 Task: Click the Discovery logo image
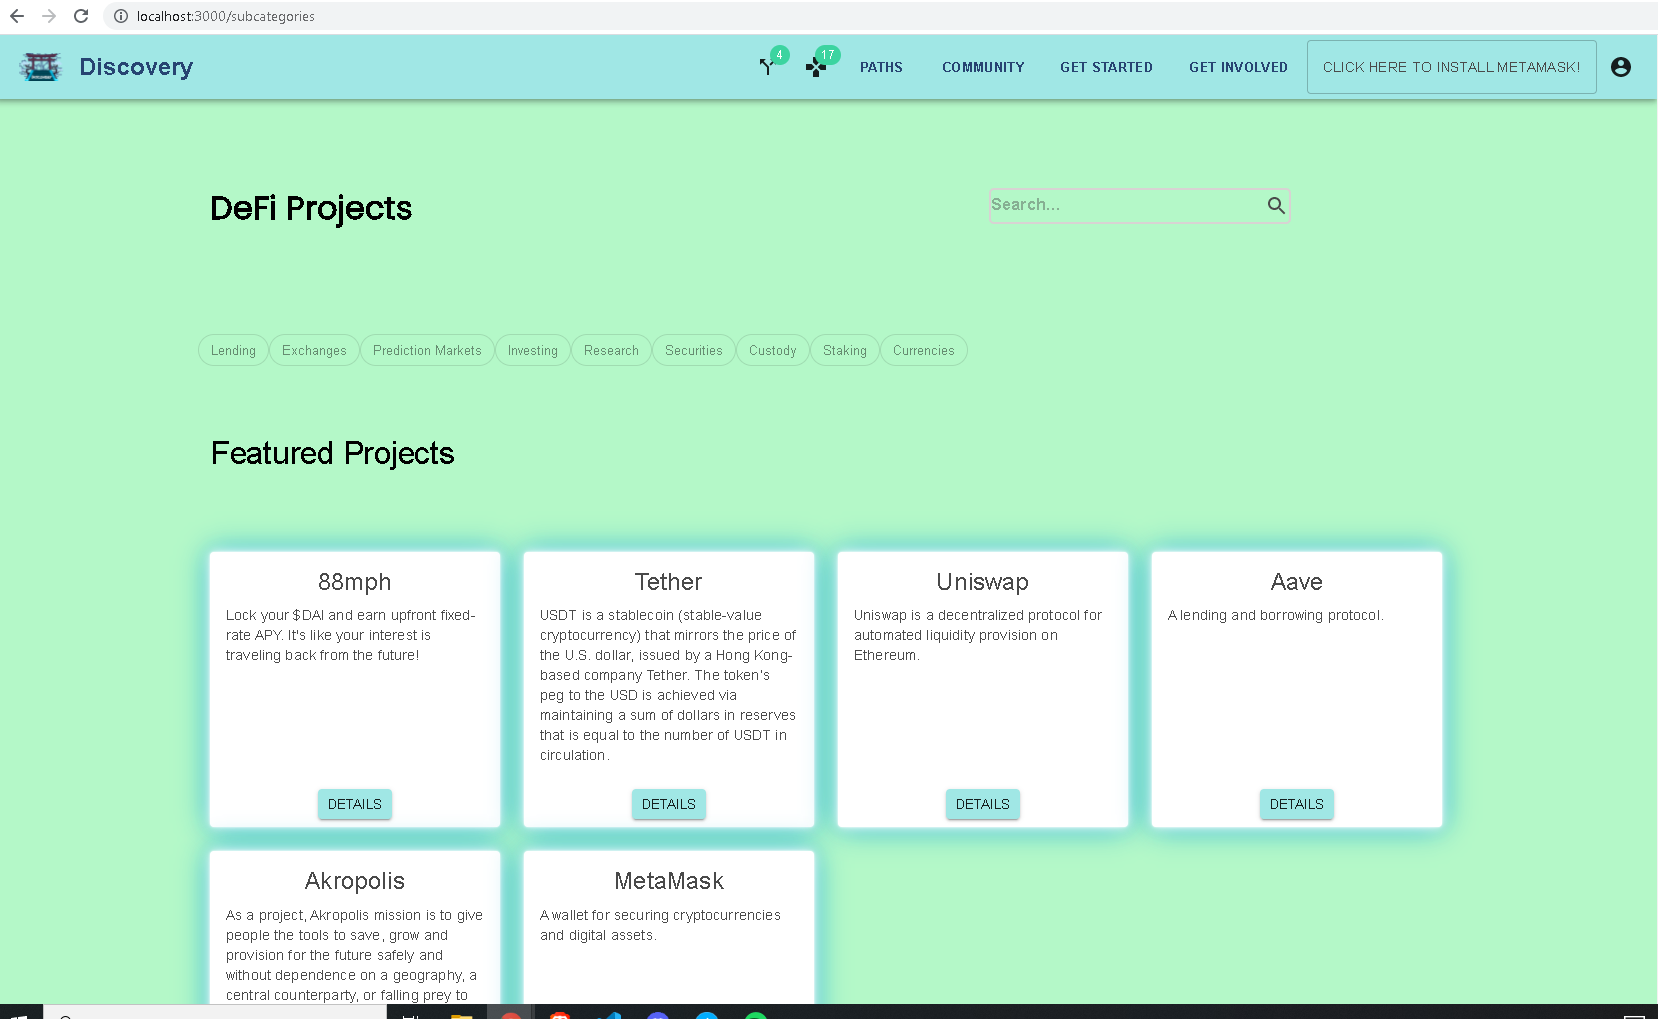pyautogui.click(x=40, y=67)
